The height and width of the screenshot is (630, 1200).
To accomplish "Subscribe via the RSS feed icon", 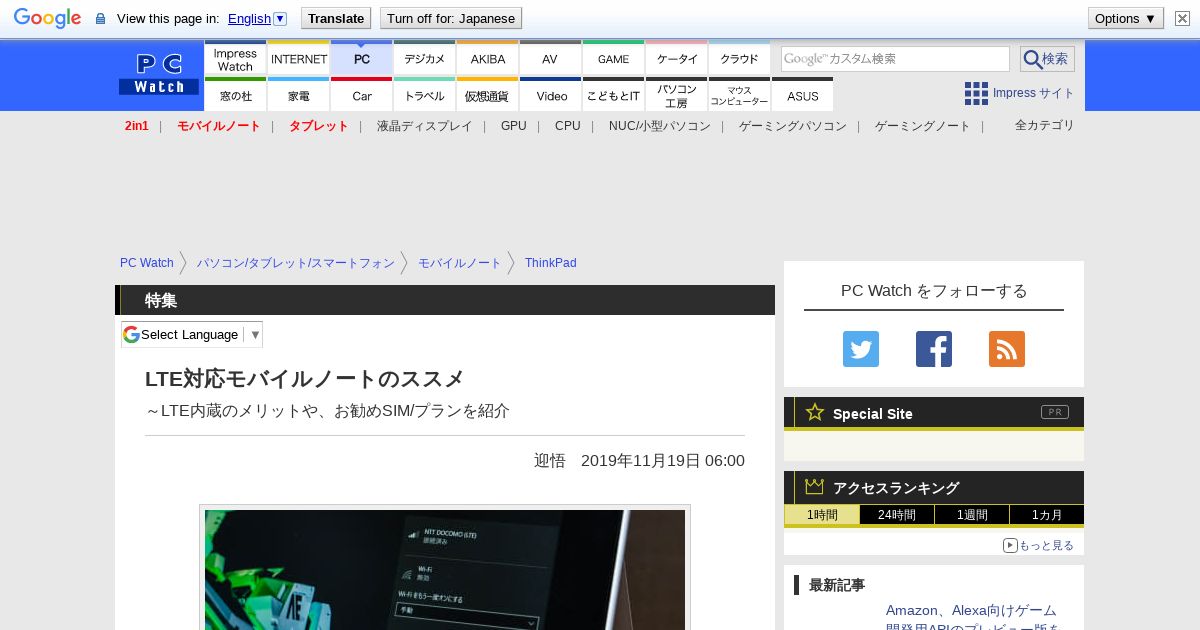I will 1007,349.
